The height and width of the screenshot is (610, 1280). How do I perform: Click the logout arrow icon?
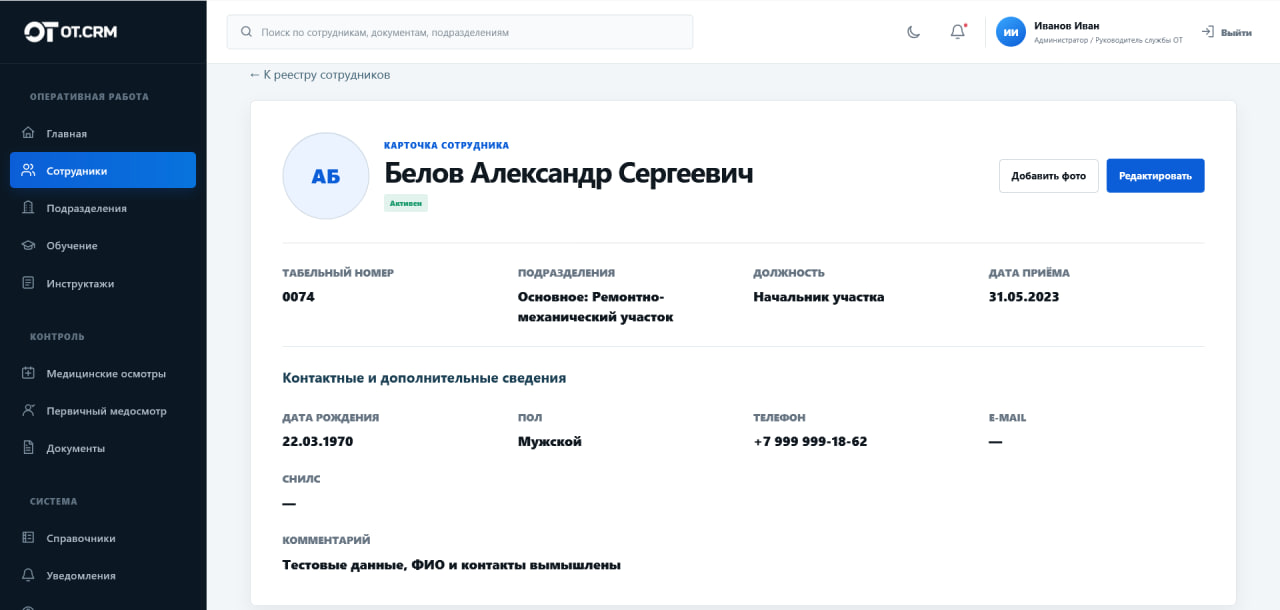[1207, 32]
